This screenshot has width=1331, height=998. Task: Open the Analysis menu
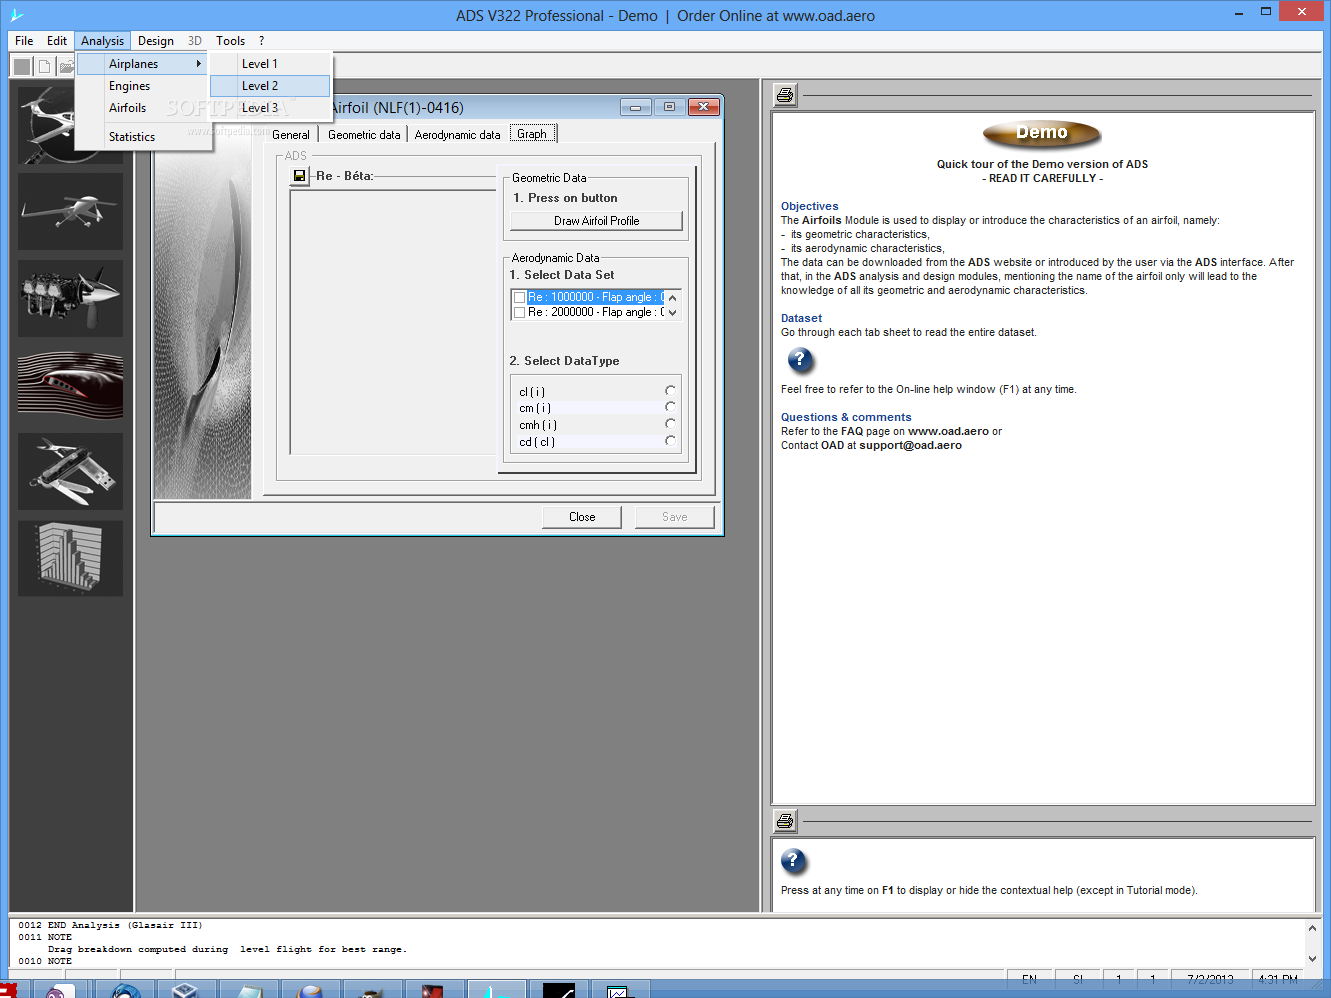click(102, 41)
